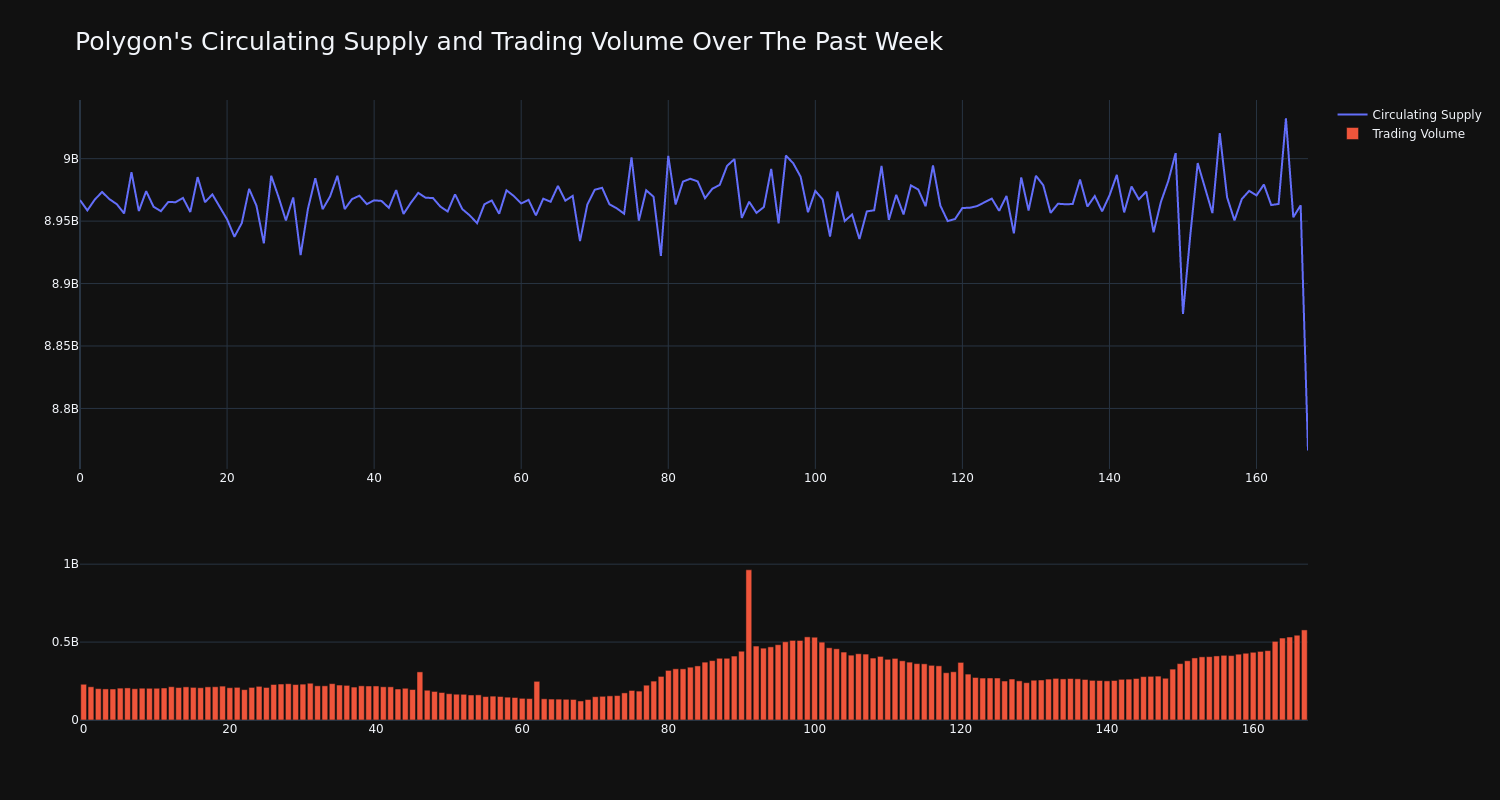Click the volume bar spike near 120
The image size is (1500, 800).
[x=961, y=691]
